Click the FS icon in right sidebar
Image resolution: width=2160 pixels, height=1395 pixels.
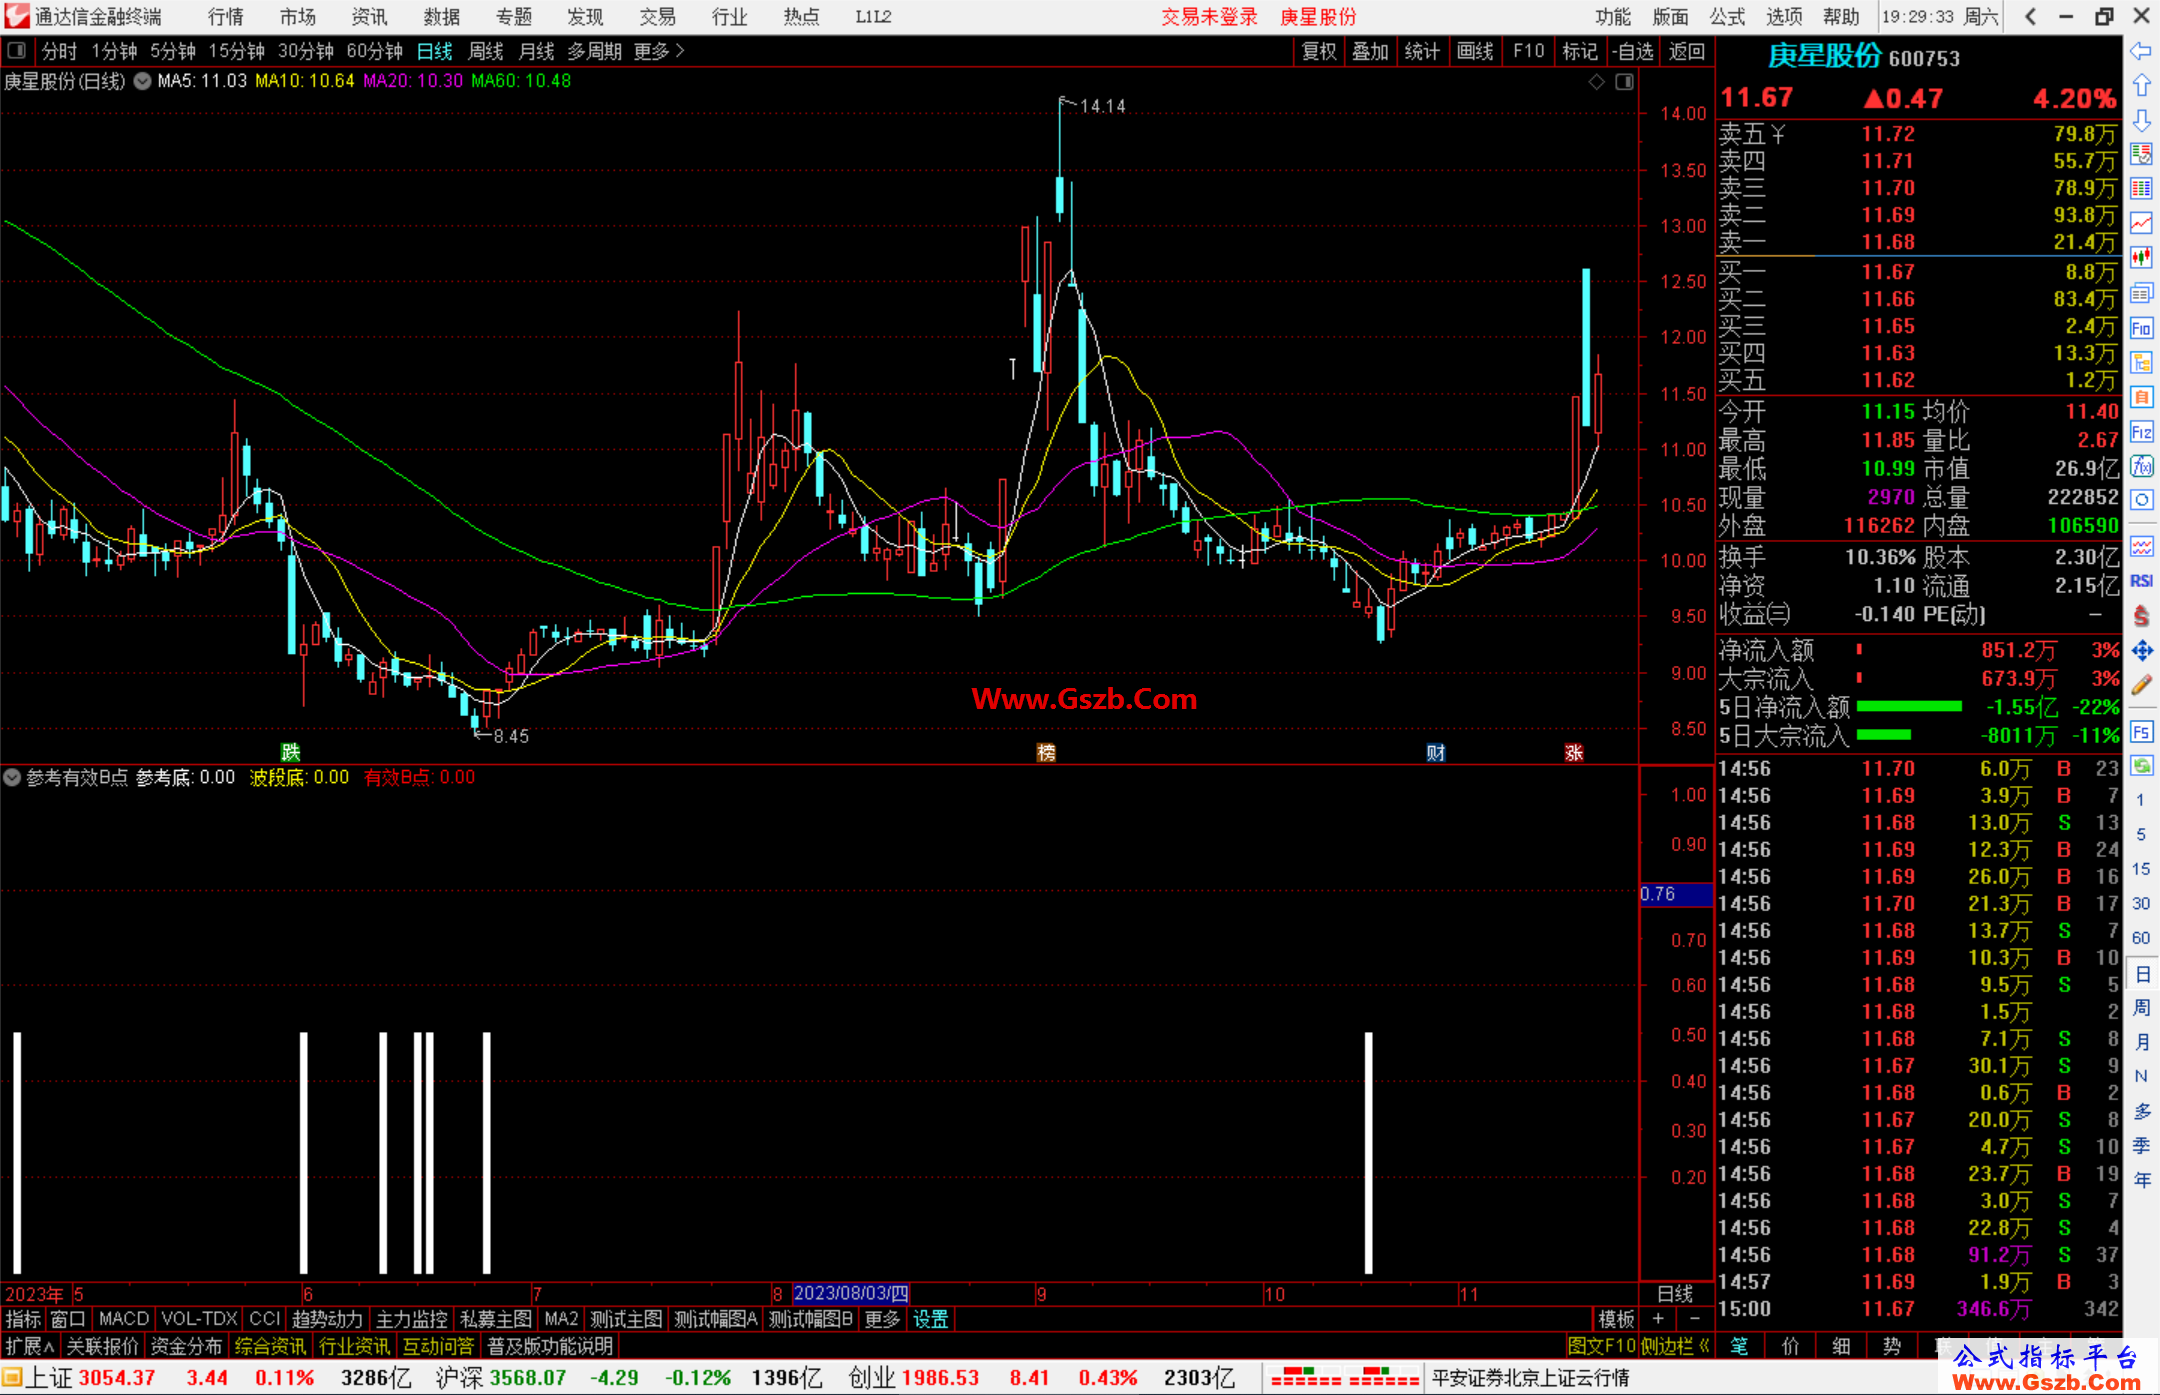pos(2141,732)
